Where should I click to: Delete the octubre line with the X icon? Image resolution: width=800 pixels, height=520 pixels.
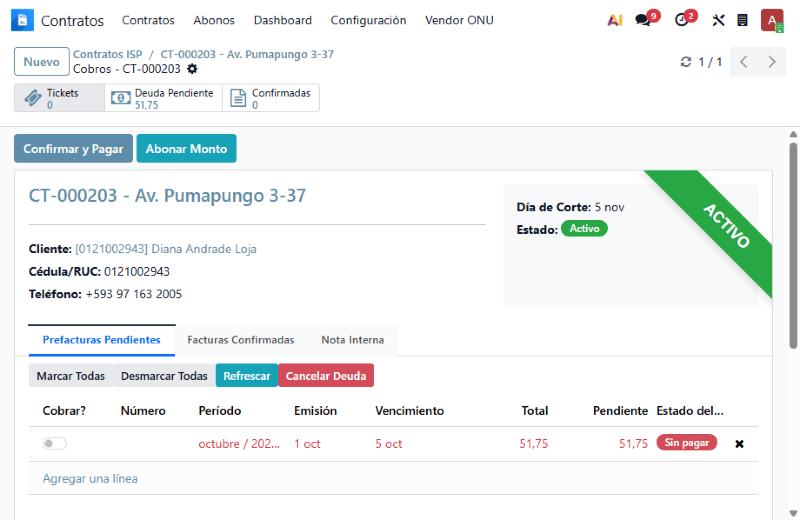pos(739,444)
